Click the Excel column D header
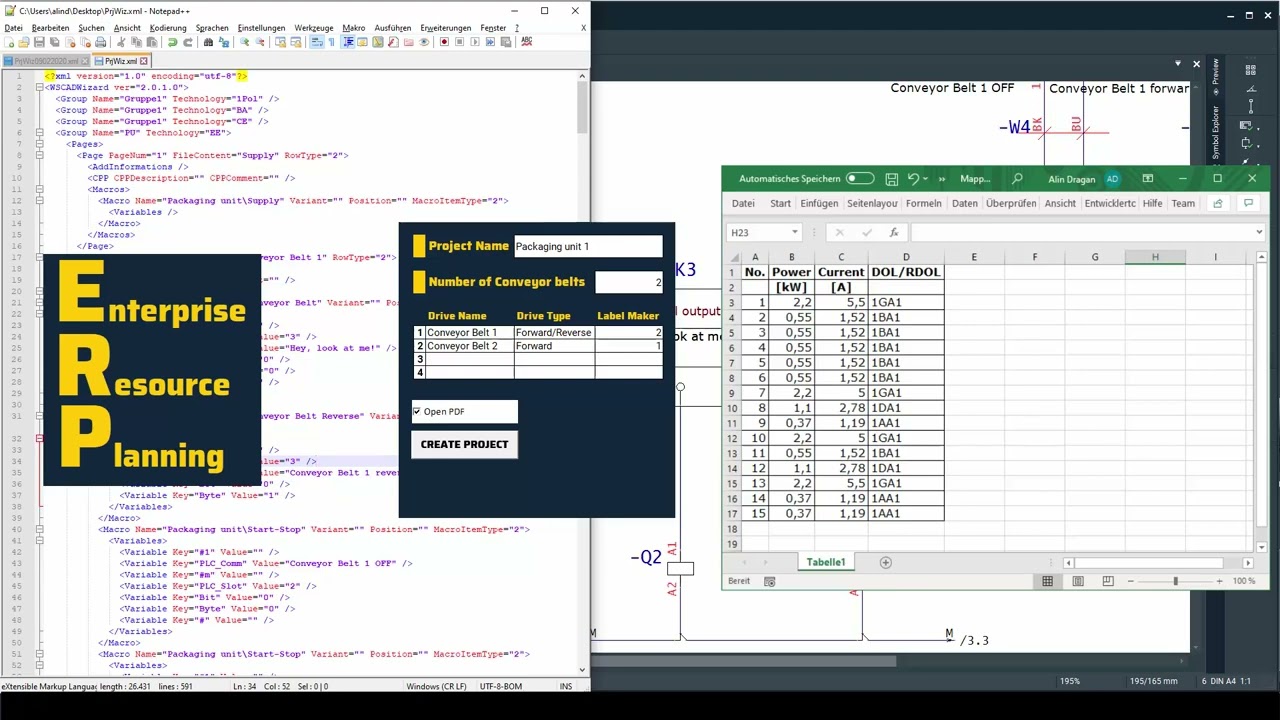Viewport: 1280px width, 720px height. [x=906, y=257]
